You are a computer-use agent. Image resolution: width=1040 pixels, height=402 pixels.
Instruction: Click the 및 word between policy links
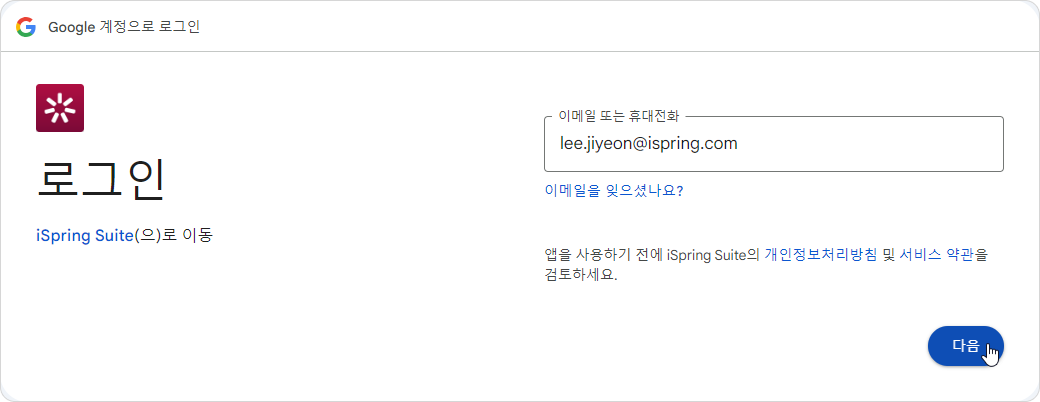pyautogui.click(x=887, y=255)
